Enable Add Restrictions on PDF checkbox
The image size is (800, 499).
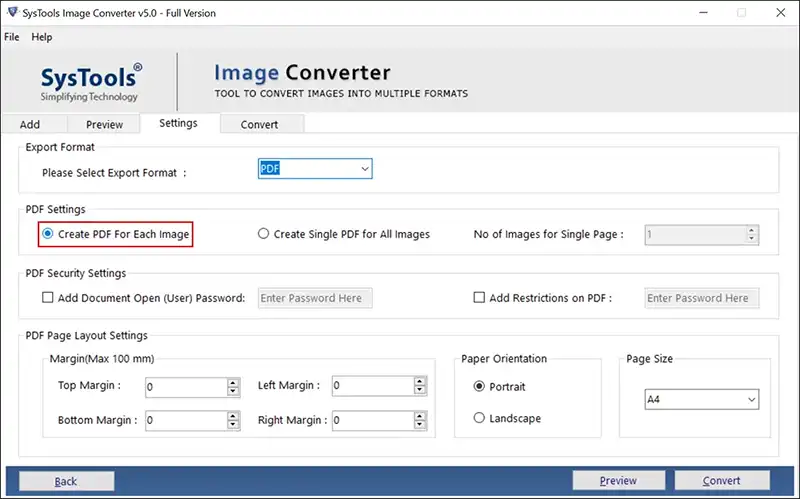coord(479,297)
